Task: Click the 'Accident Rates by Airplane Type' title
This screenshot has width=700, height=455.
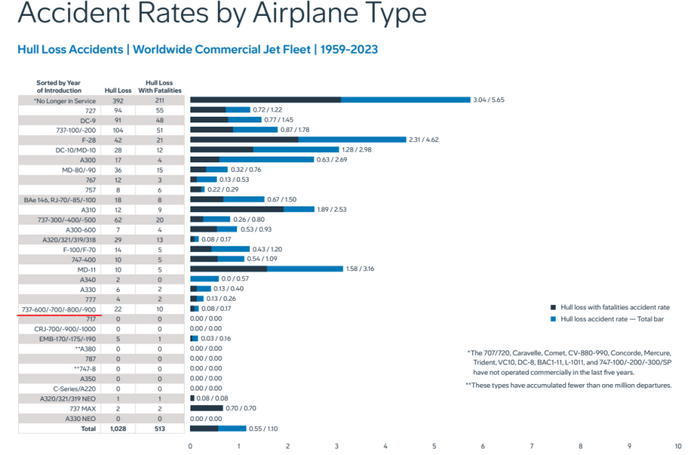Action: click(x=222, y=13)
